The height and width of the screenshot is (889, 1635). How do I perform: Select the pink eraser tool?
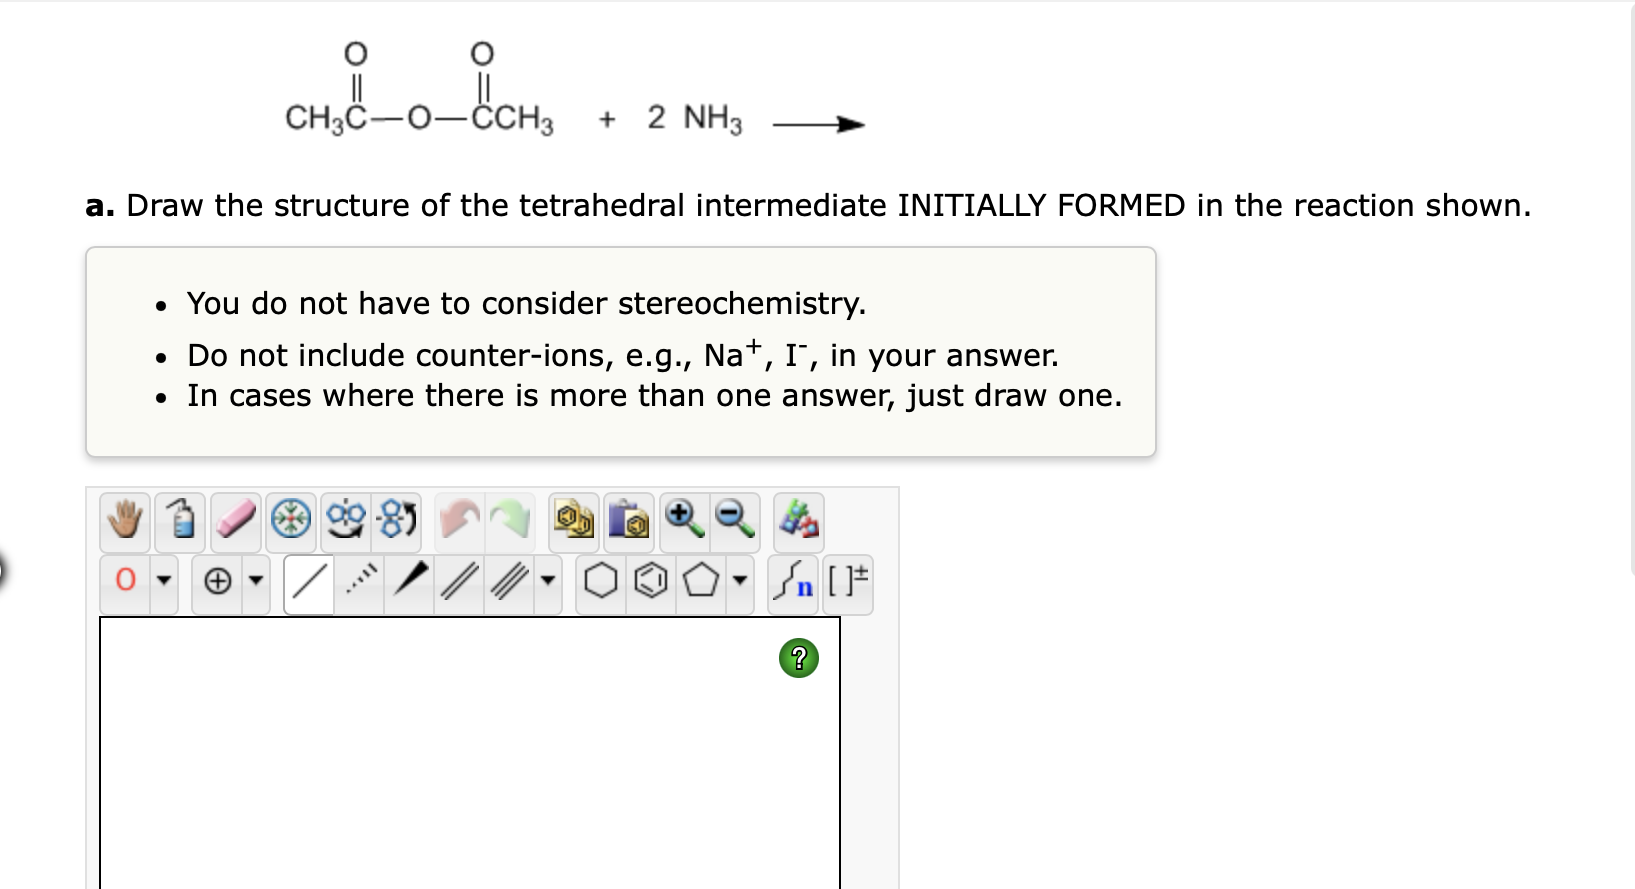point(236,522)
